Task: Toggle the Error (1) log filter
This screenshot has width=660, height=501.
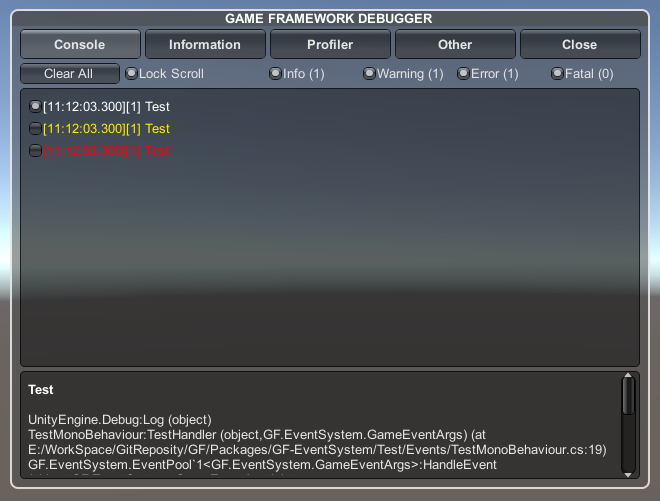Action: (x=463, y=74)
